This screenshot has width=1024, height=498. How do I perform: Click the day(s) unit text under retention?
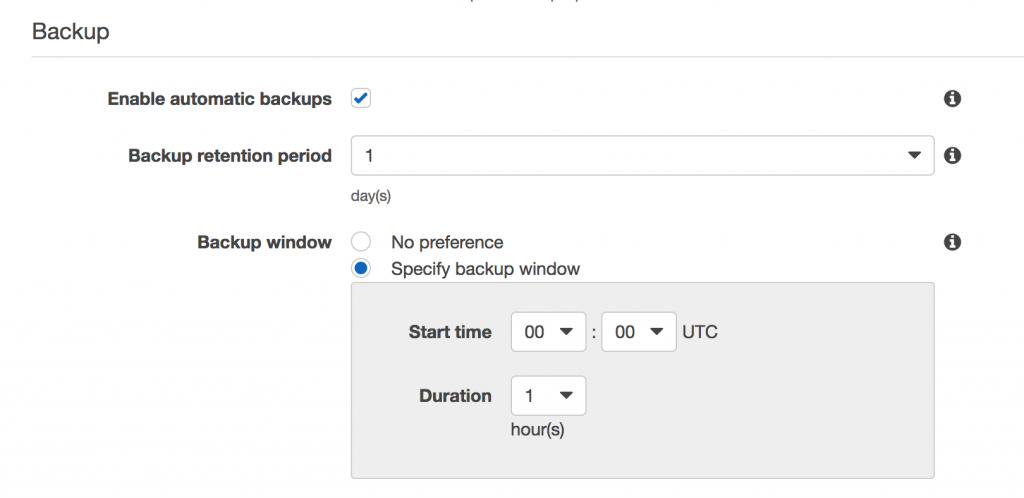(370, 196)
